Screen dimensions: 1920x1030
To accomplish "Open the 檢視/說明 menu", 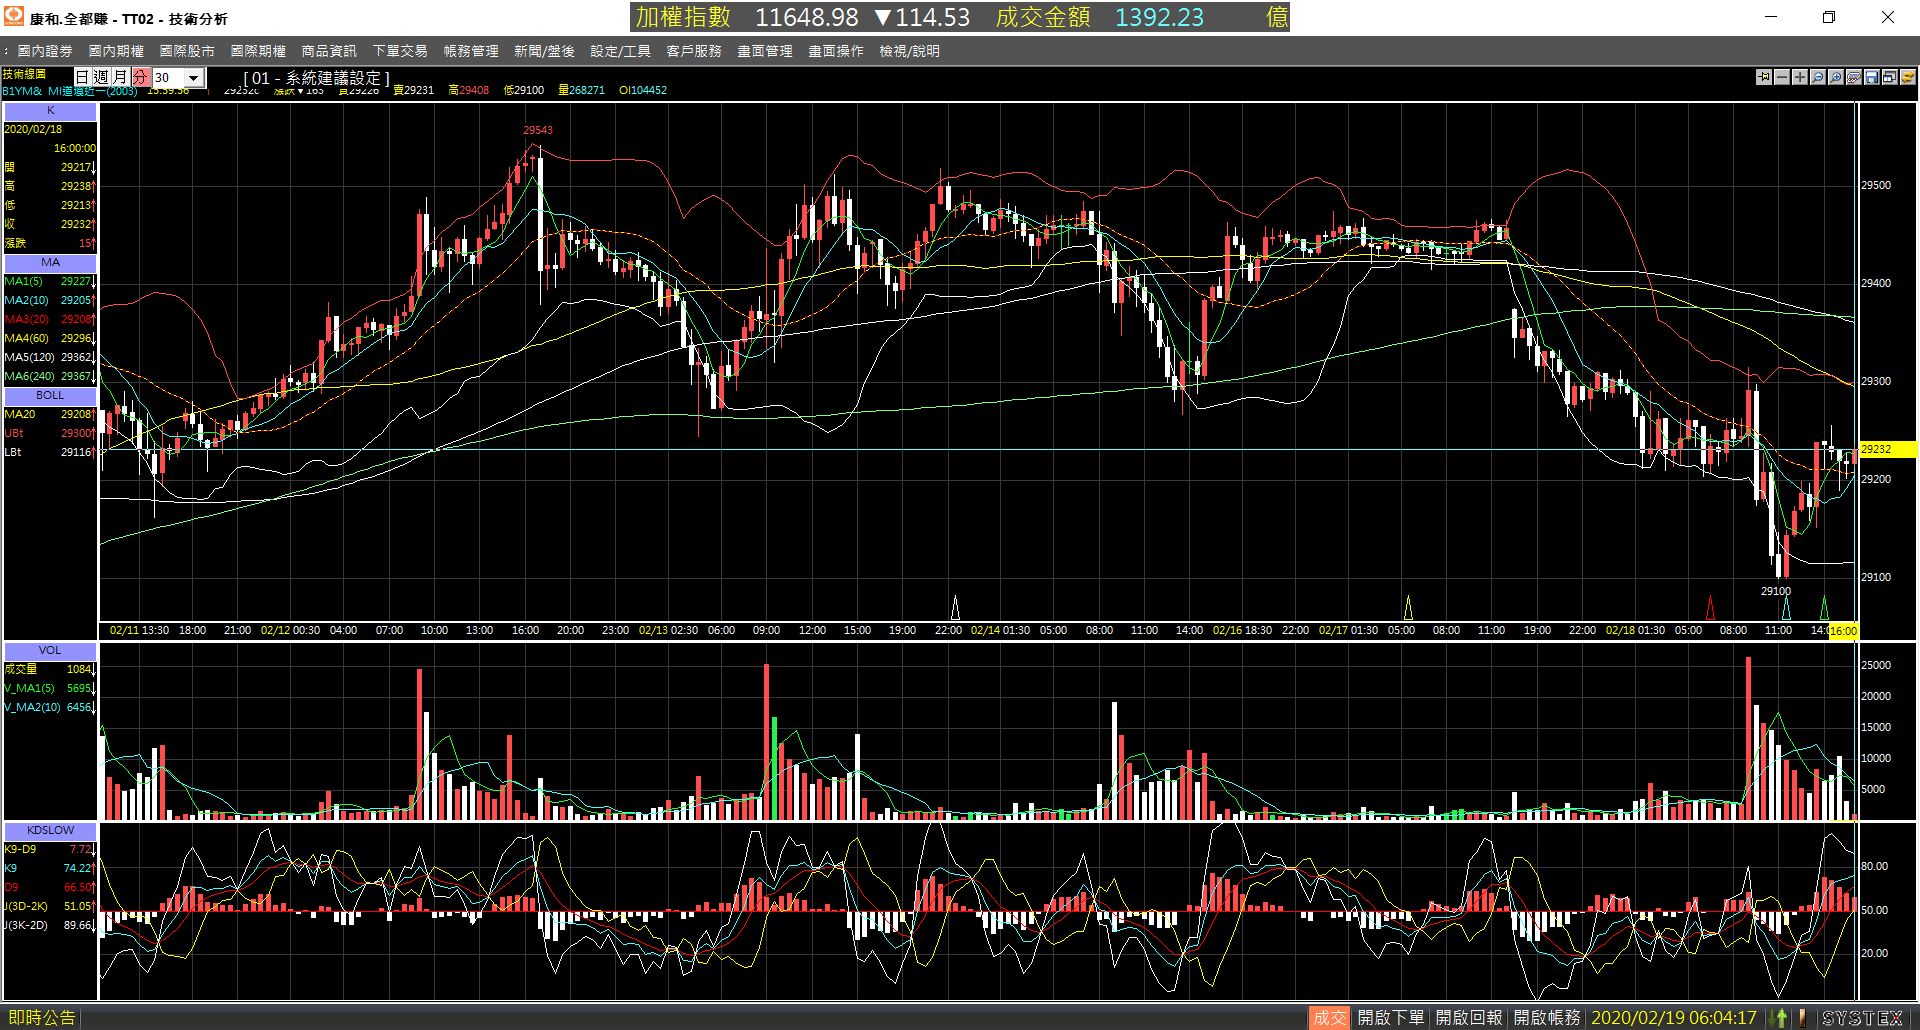I will [x=909, y=51].
